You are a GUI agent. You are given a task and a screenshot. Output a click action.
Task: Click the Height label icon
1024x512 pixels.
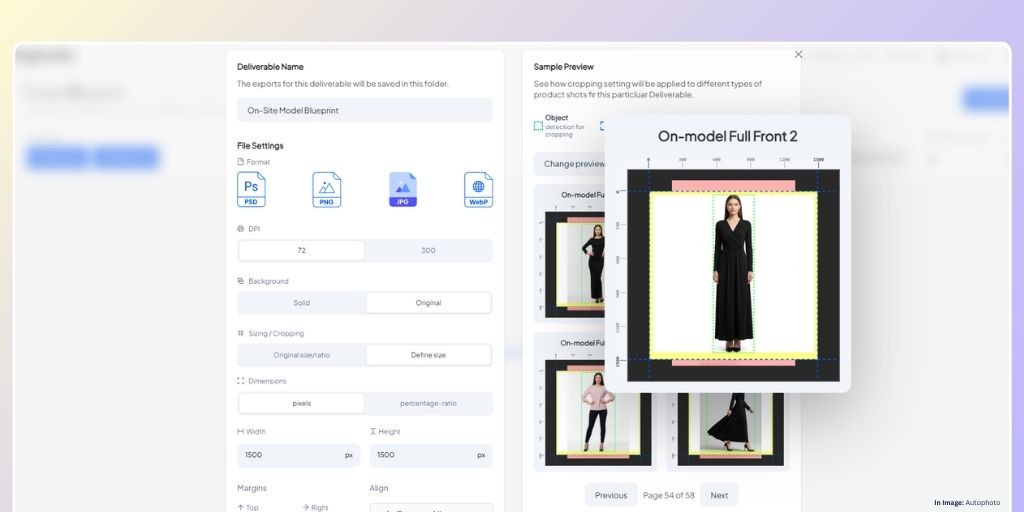(x=373, y=431)
